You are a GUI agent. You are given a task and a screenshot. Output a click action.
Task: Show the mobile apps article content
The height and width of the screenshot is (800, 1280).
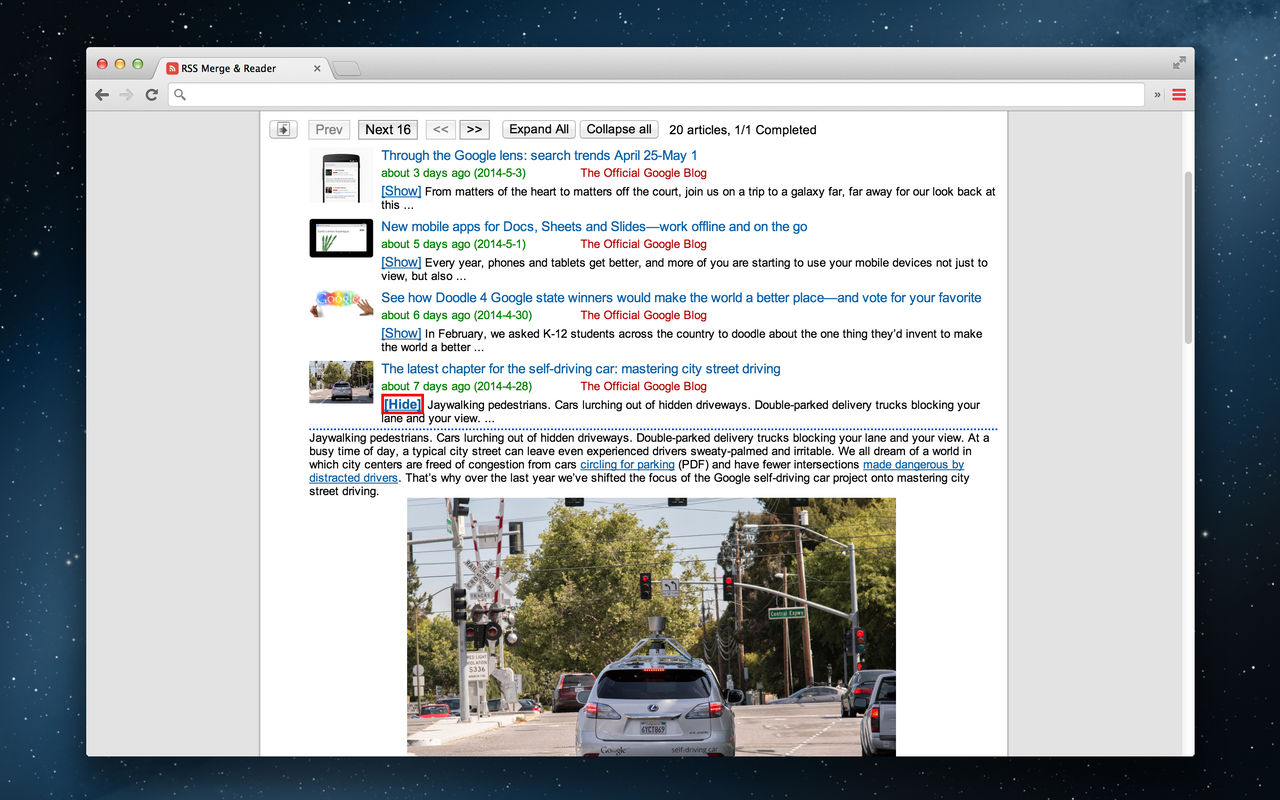[x=401, y=262]
